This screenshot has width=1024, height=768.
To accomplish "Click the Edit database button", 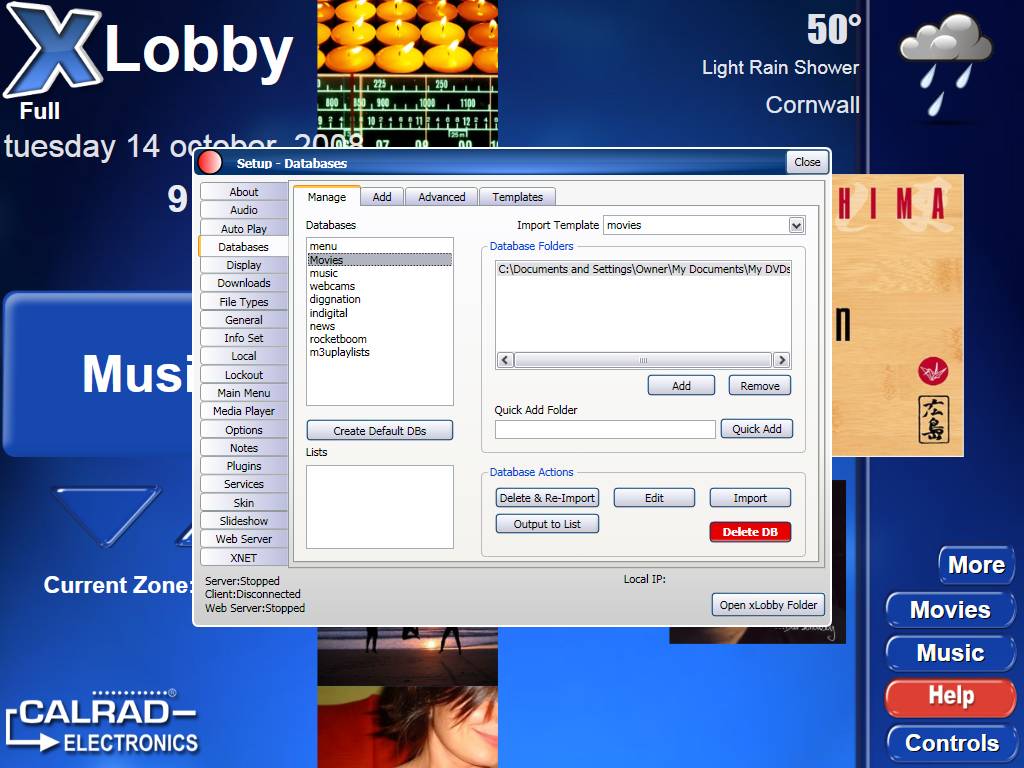I will click(654, 498).
